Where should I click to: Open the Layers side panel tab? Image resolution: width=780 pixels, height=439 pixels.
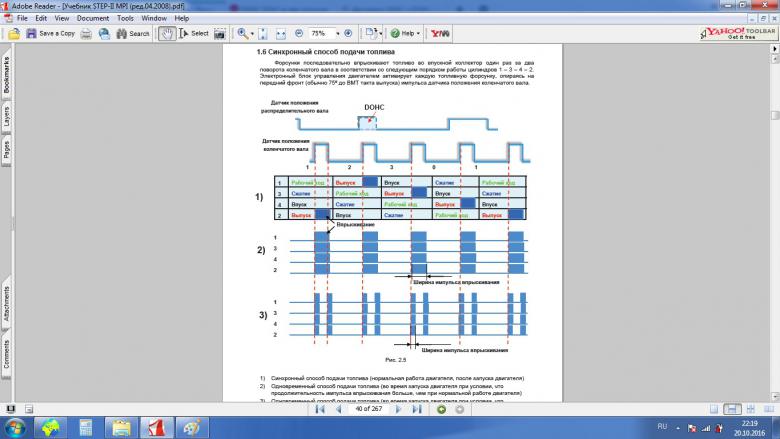tap(6, 117)
